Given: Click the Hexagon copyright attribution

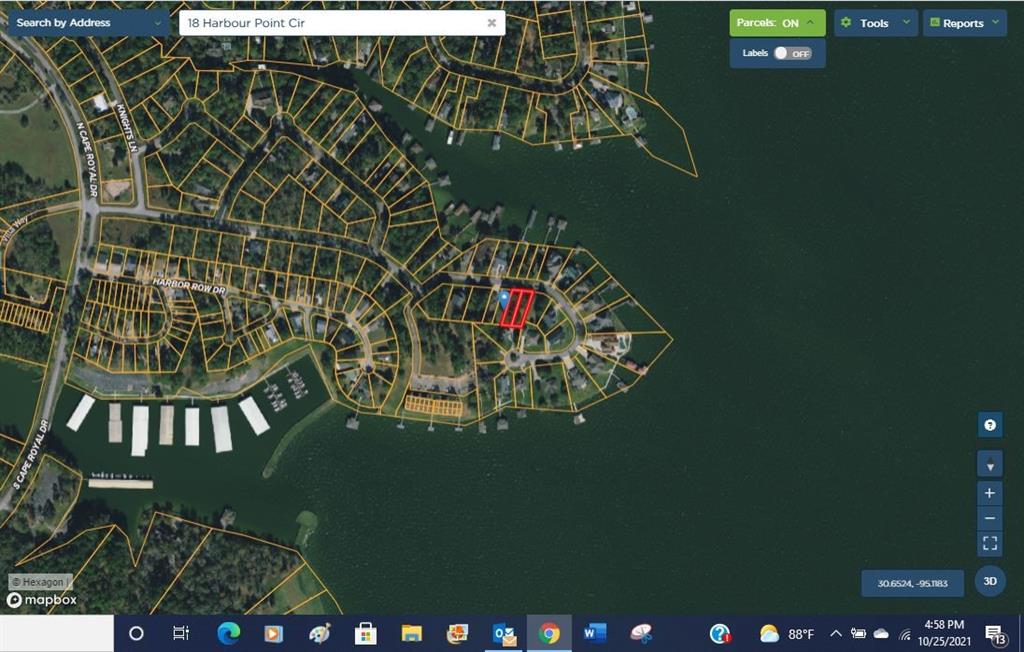Looking at the screenshot, I should (x=40, y=582).
